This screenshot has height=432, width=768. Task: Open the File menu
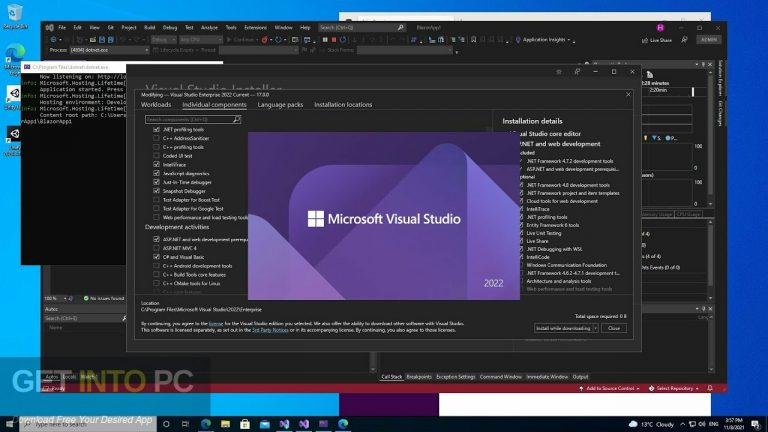click(62, 28)
